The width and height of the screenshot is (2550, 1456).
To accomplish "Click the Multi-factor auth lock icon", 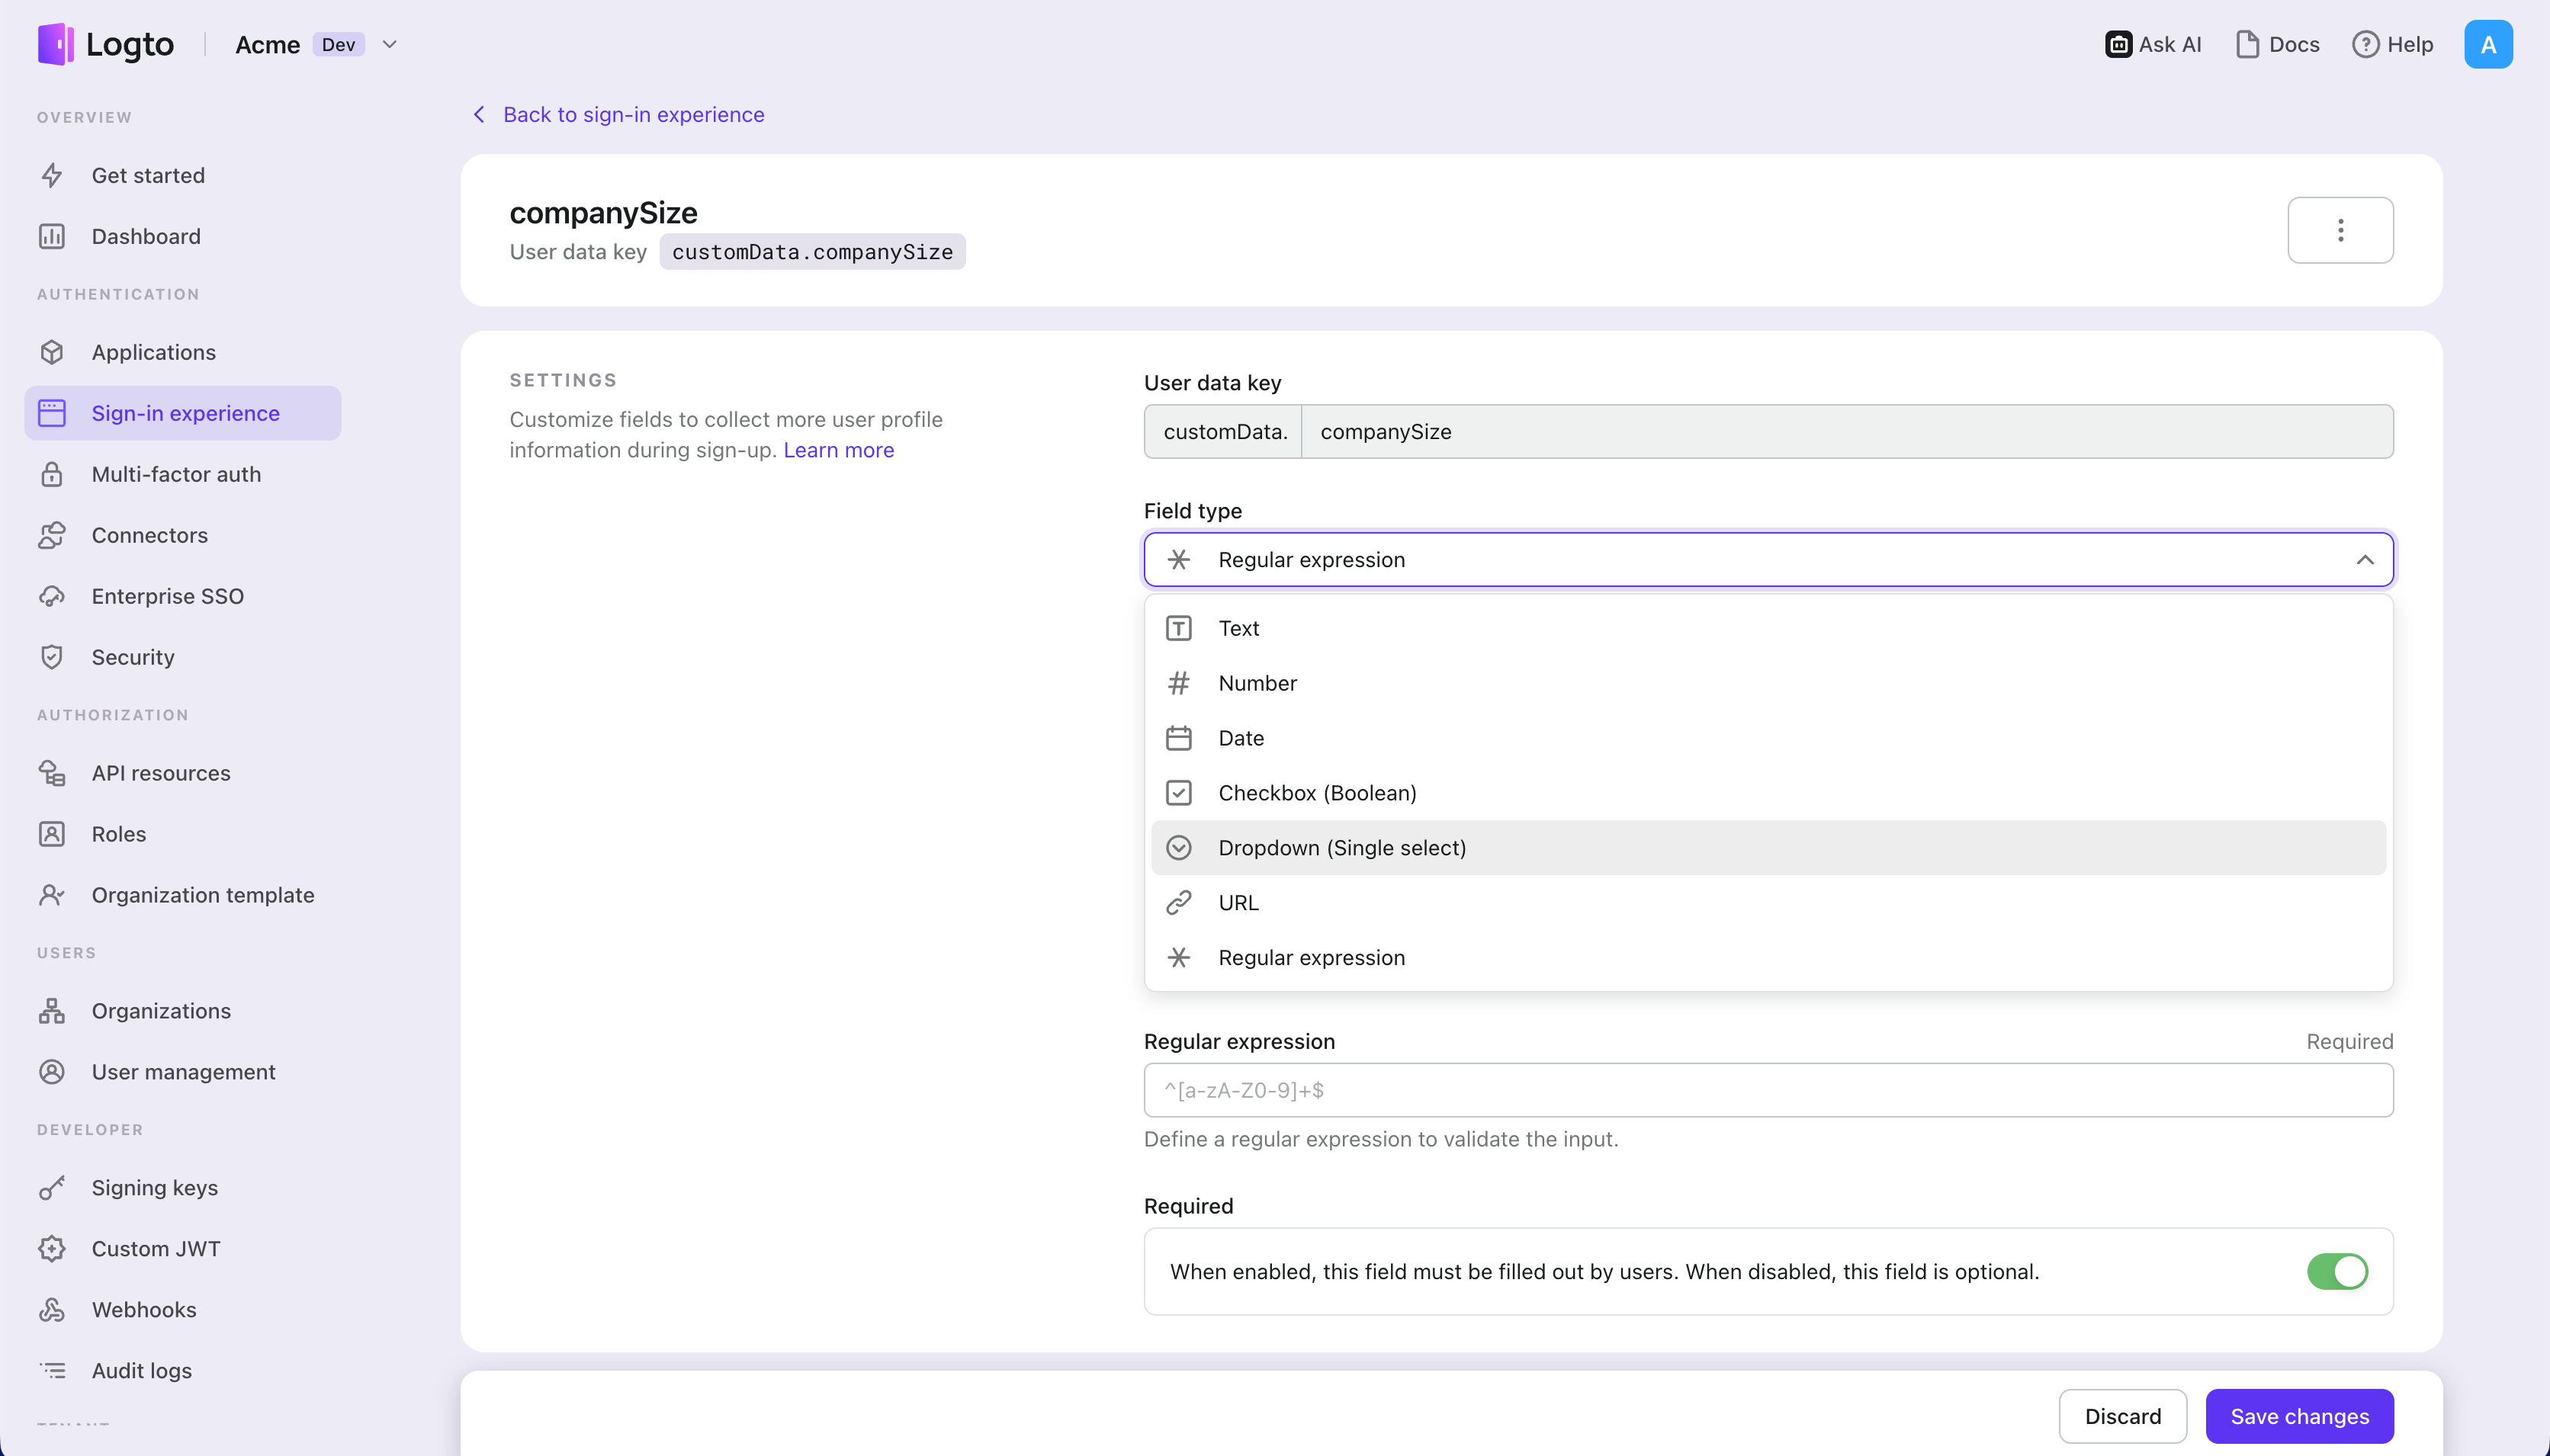I will [52, 474].
